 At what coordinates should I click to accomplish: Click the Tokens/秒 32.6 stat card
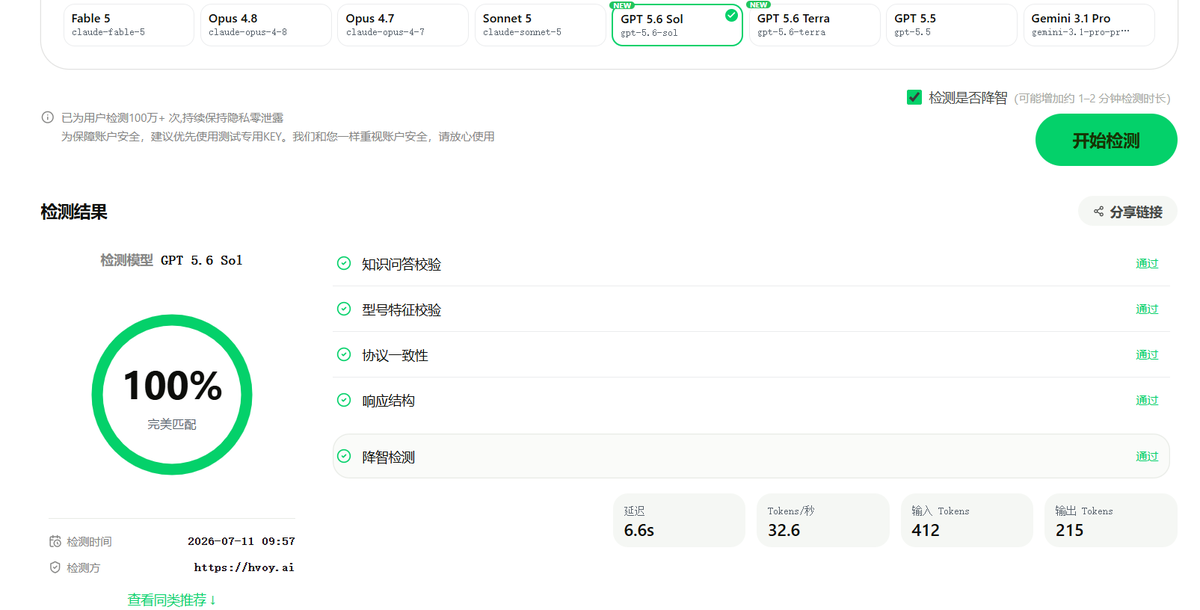point(823,520)
